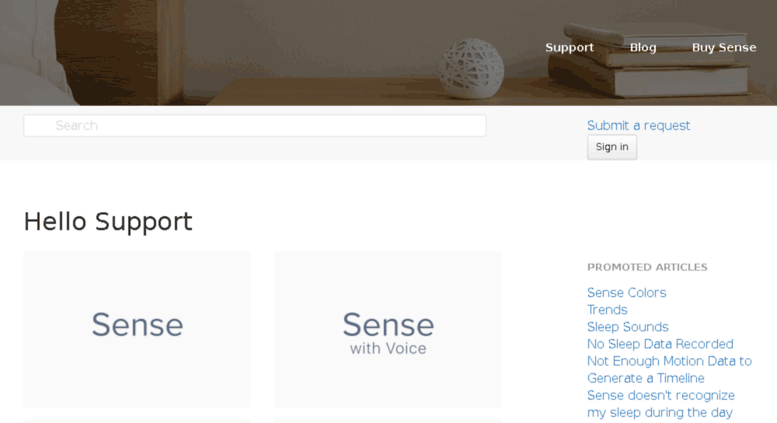Screen dimensions: 777x423
Task: Click the Promoted Articles heading
Action: click(647, 267)
